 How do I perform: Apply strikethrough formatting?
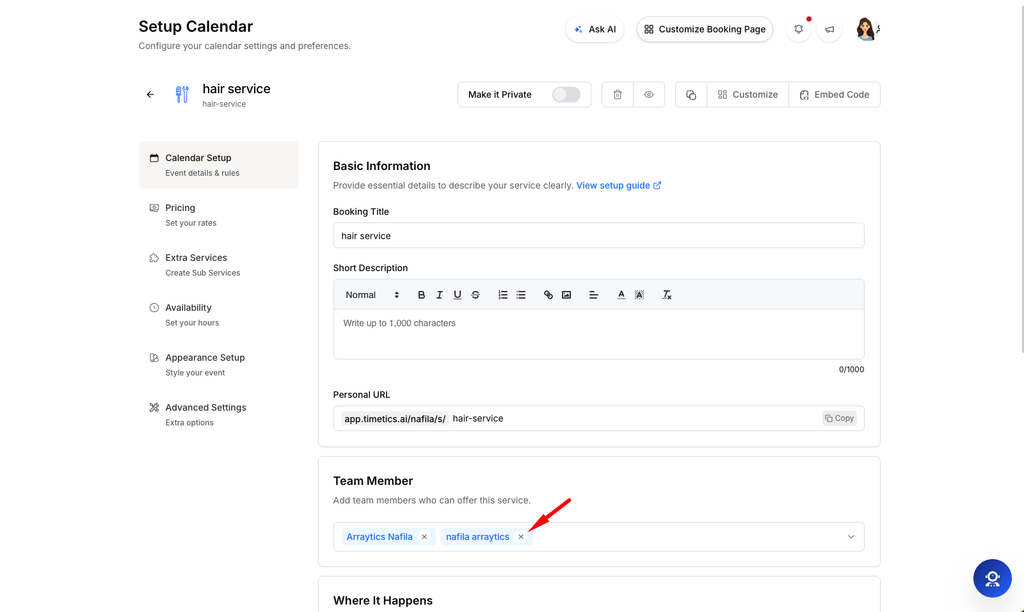click(x=475, y=295)
